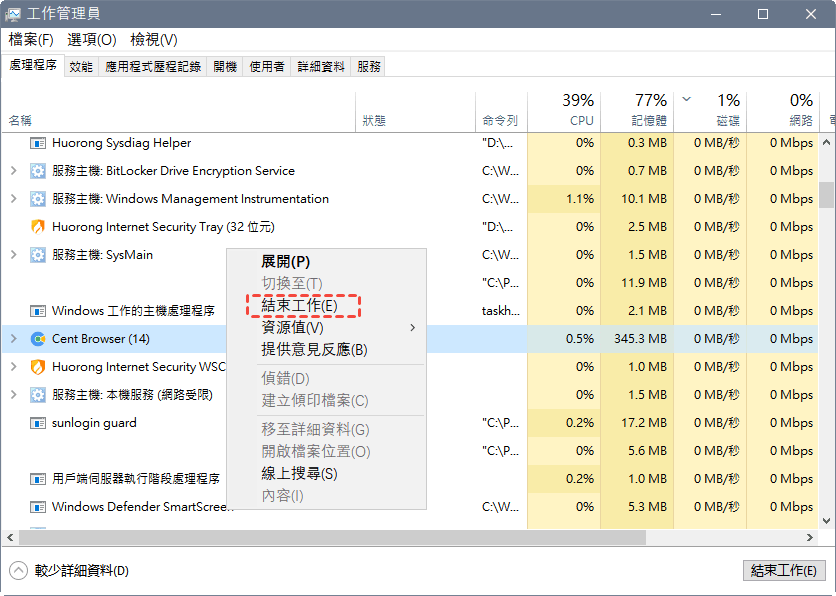Select the 345.3 MB memory cell
This screenshot has width=836, height=596.
(x=637, y=339)
